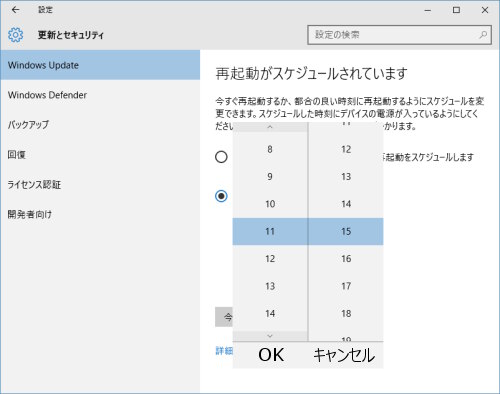The width and height of the screenshot is (500, 394).
Task: Select highlighted hour 11
Action: pyautogui.click(x=270, y=231)
